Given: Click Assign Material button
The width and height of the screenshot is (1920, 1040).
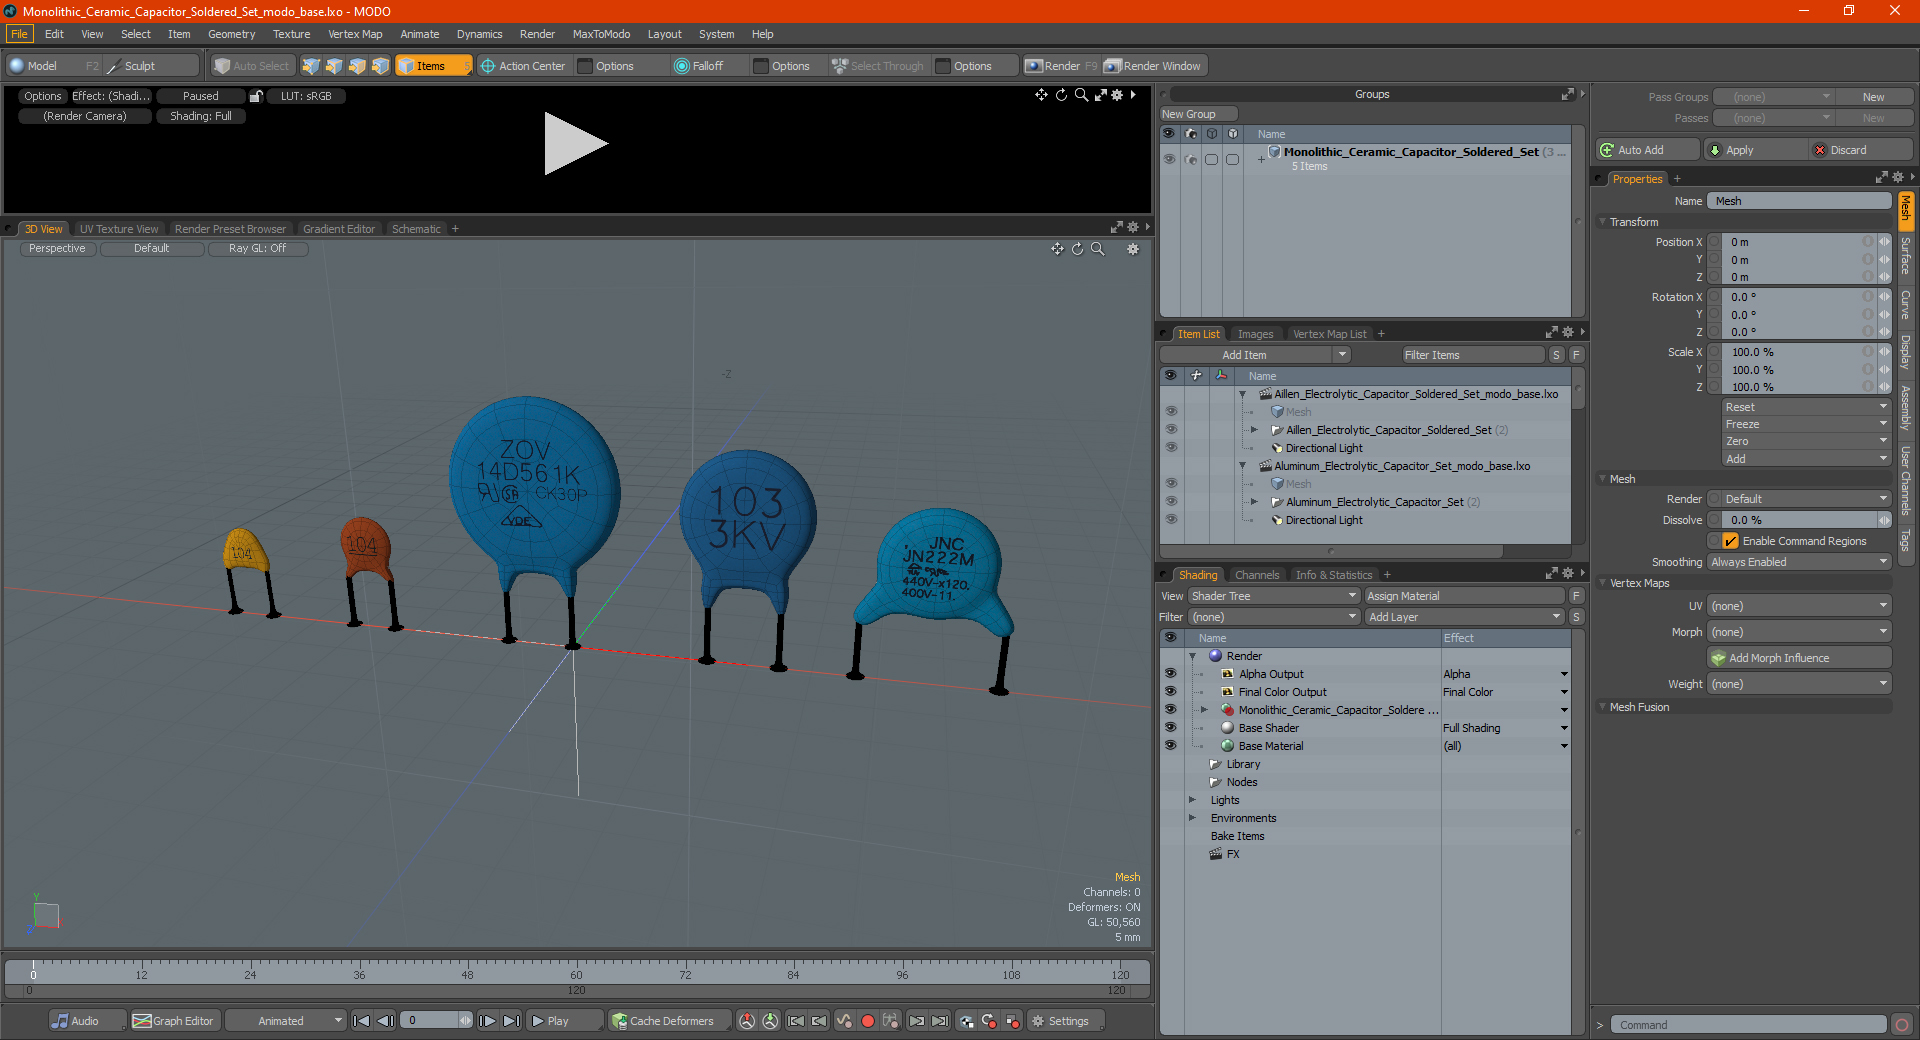Looking at the screenshot, I should click(x=1465, y=596).
